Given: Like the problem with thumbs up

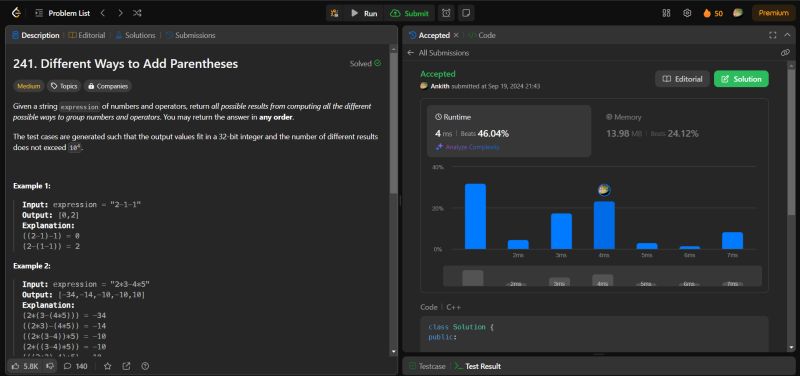Looking at the screenshot, I should [25, 366].
